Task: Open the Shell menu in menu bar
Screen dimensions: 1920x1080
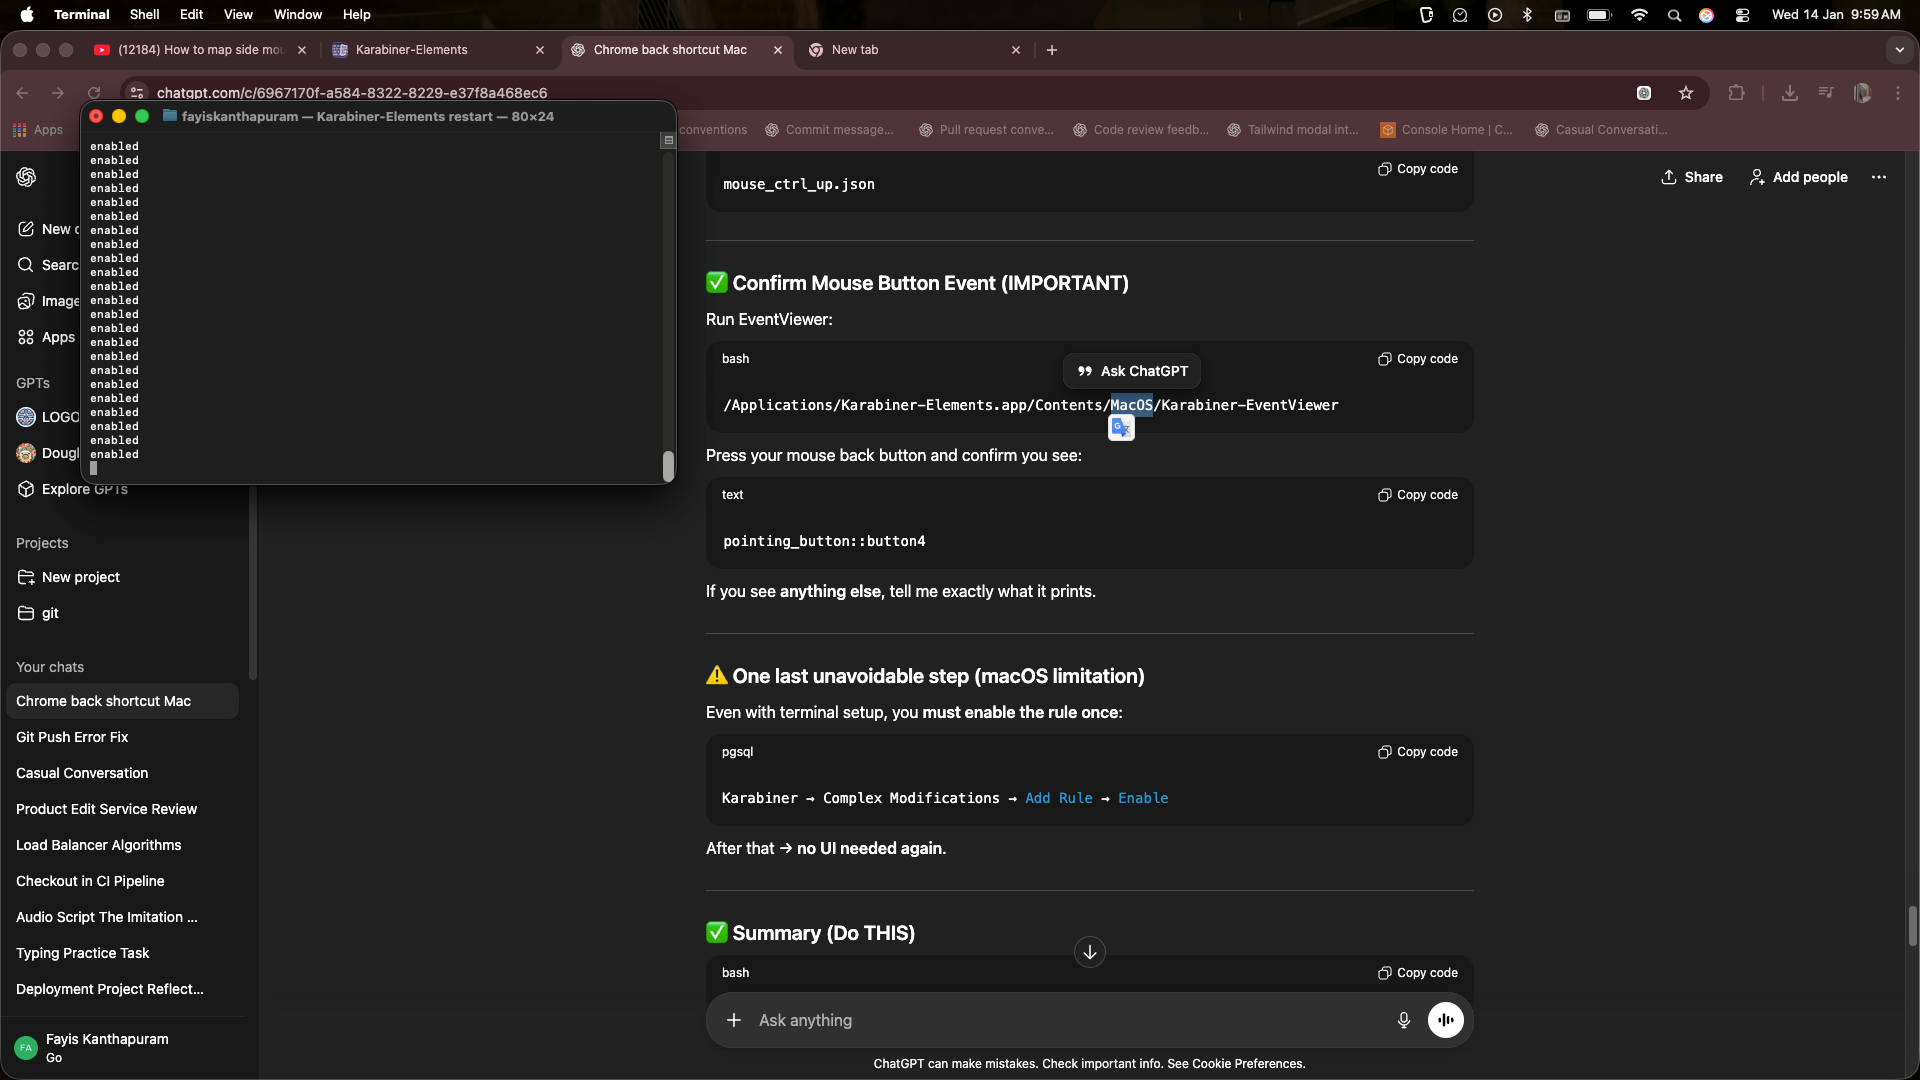Action: pos(144,15)
